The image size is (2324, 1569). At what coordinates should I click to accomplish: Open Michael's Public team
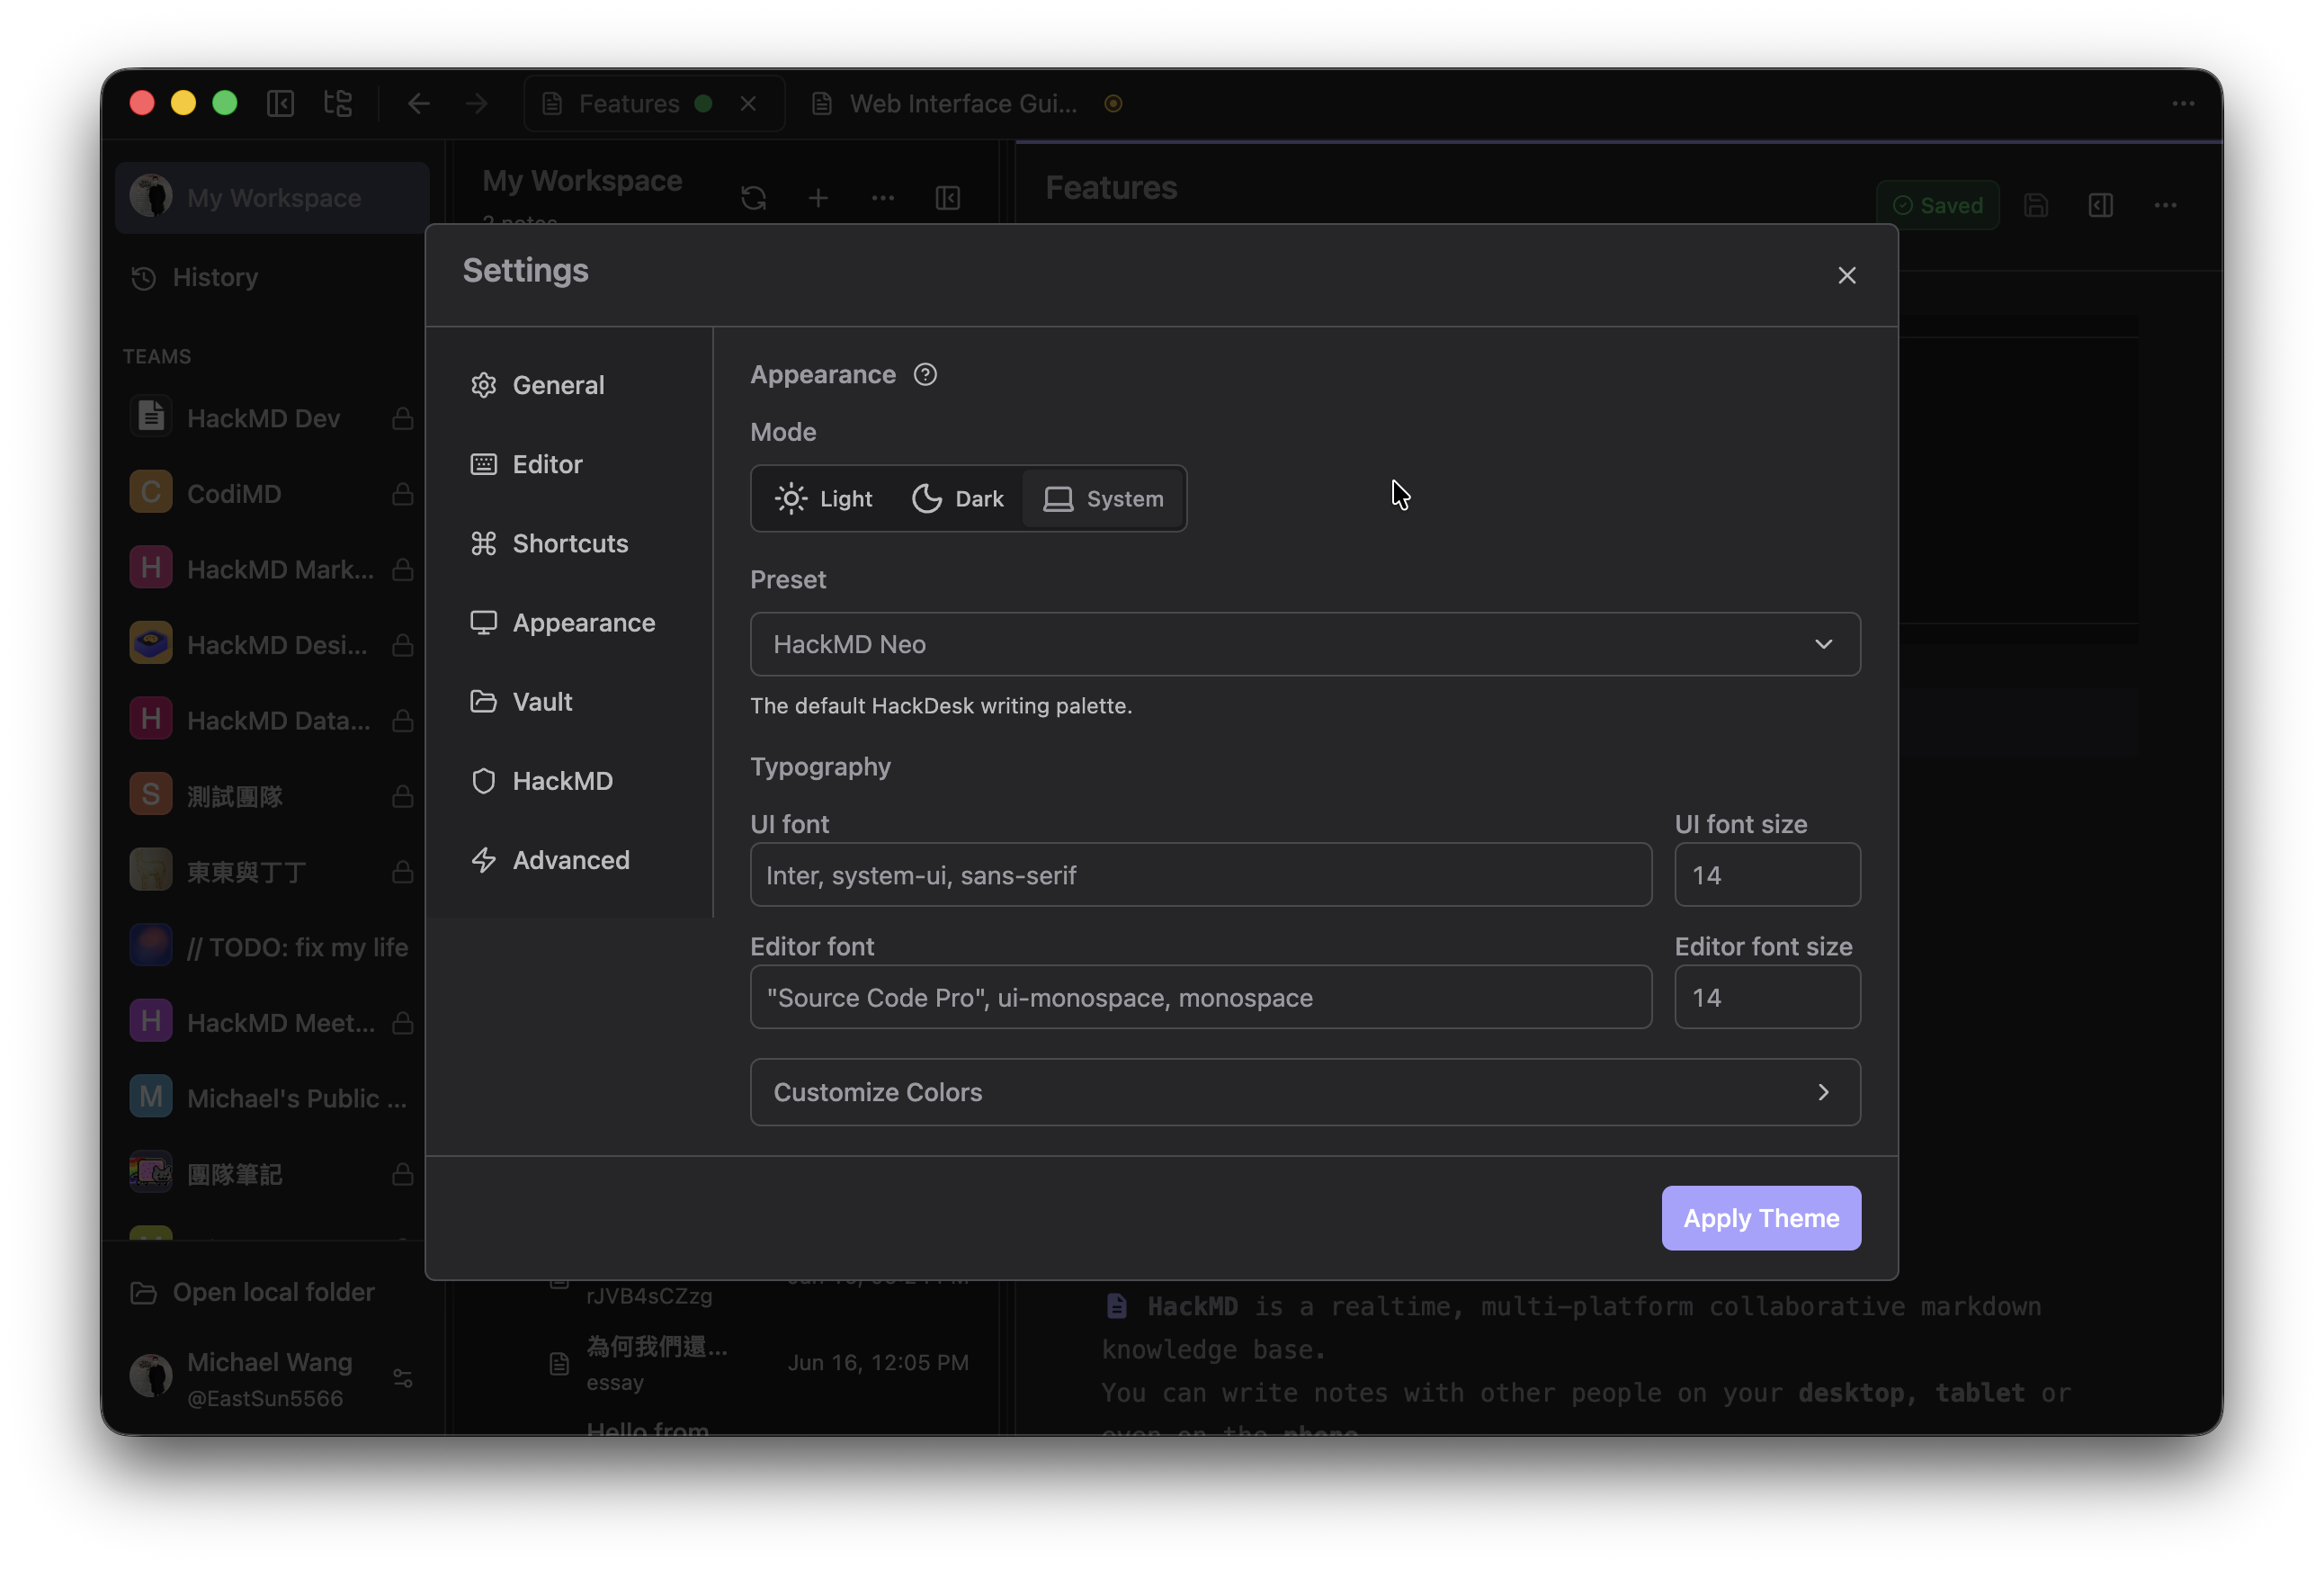coord(270,1098)
